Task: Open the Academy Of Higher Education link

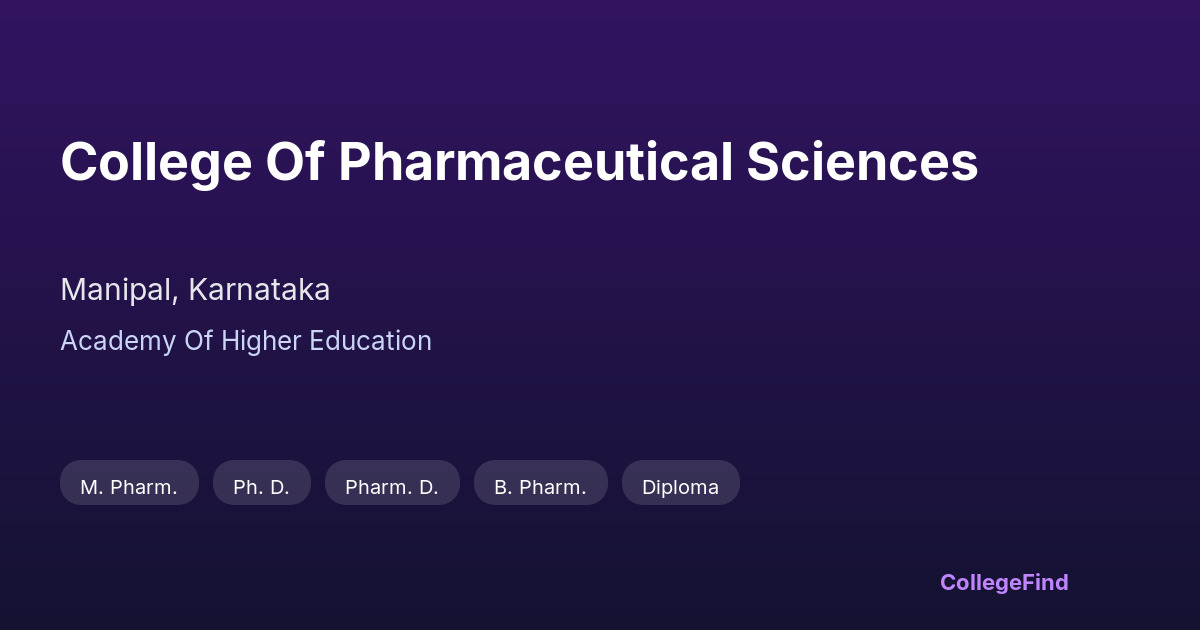Action: tap(245, 341)
